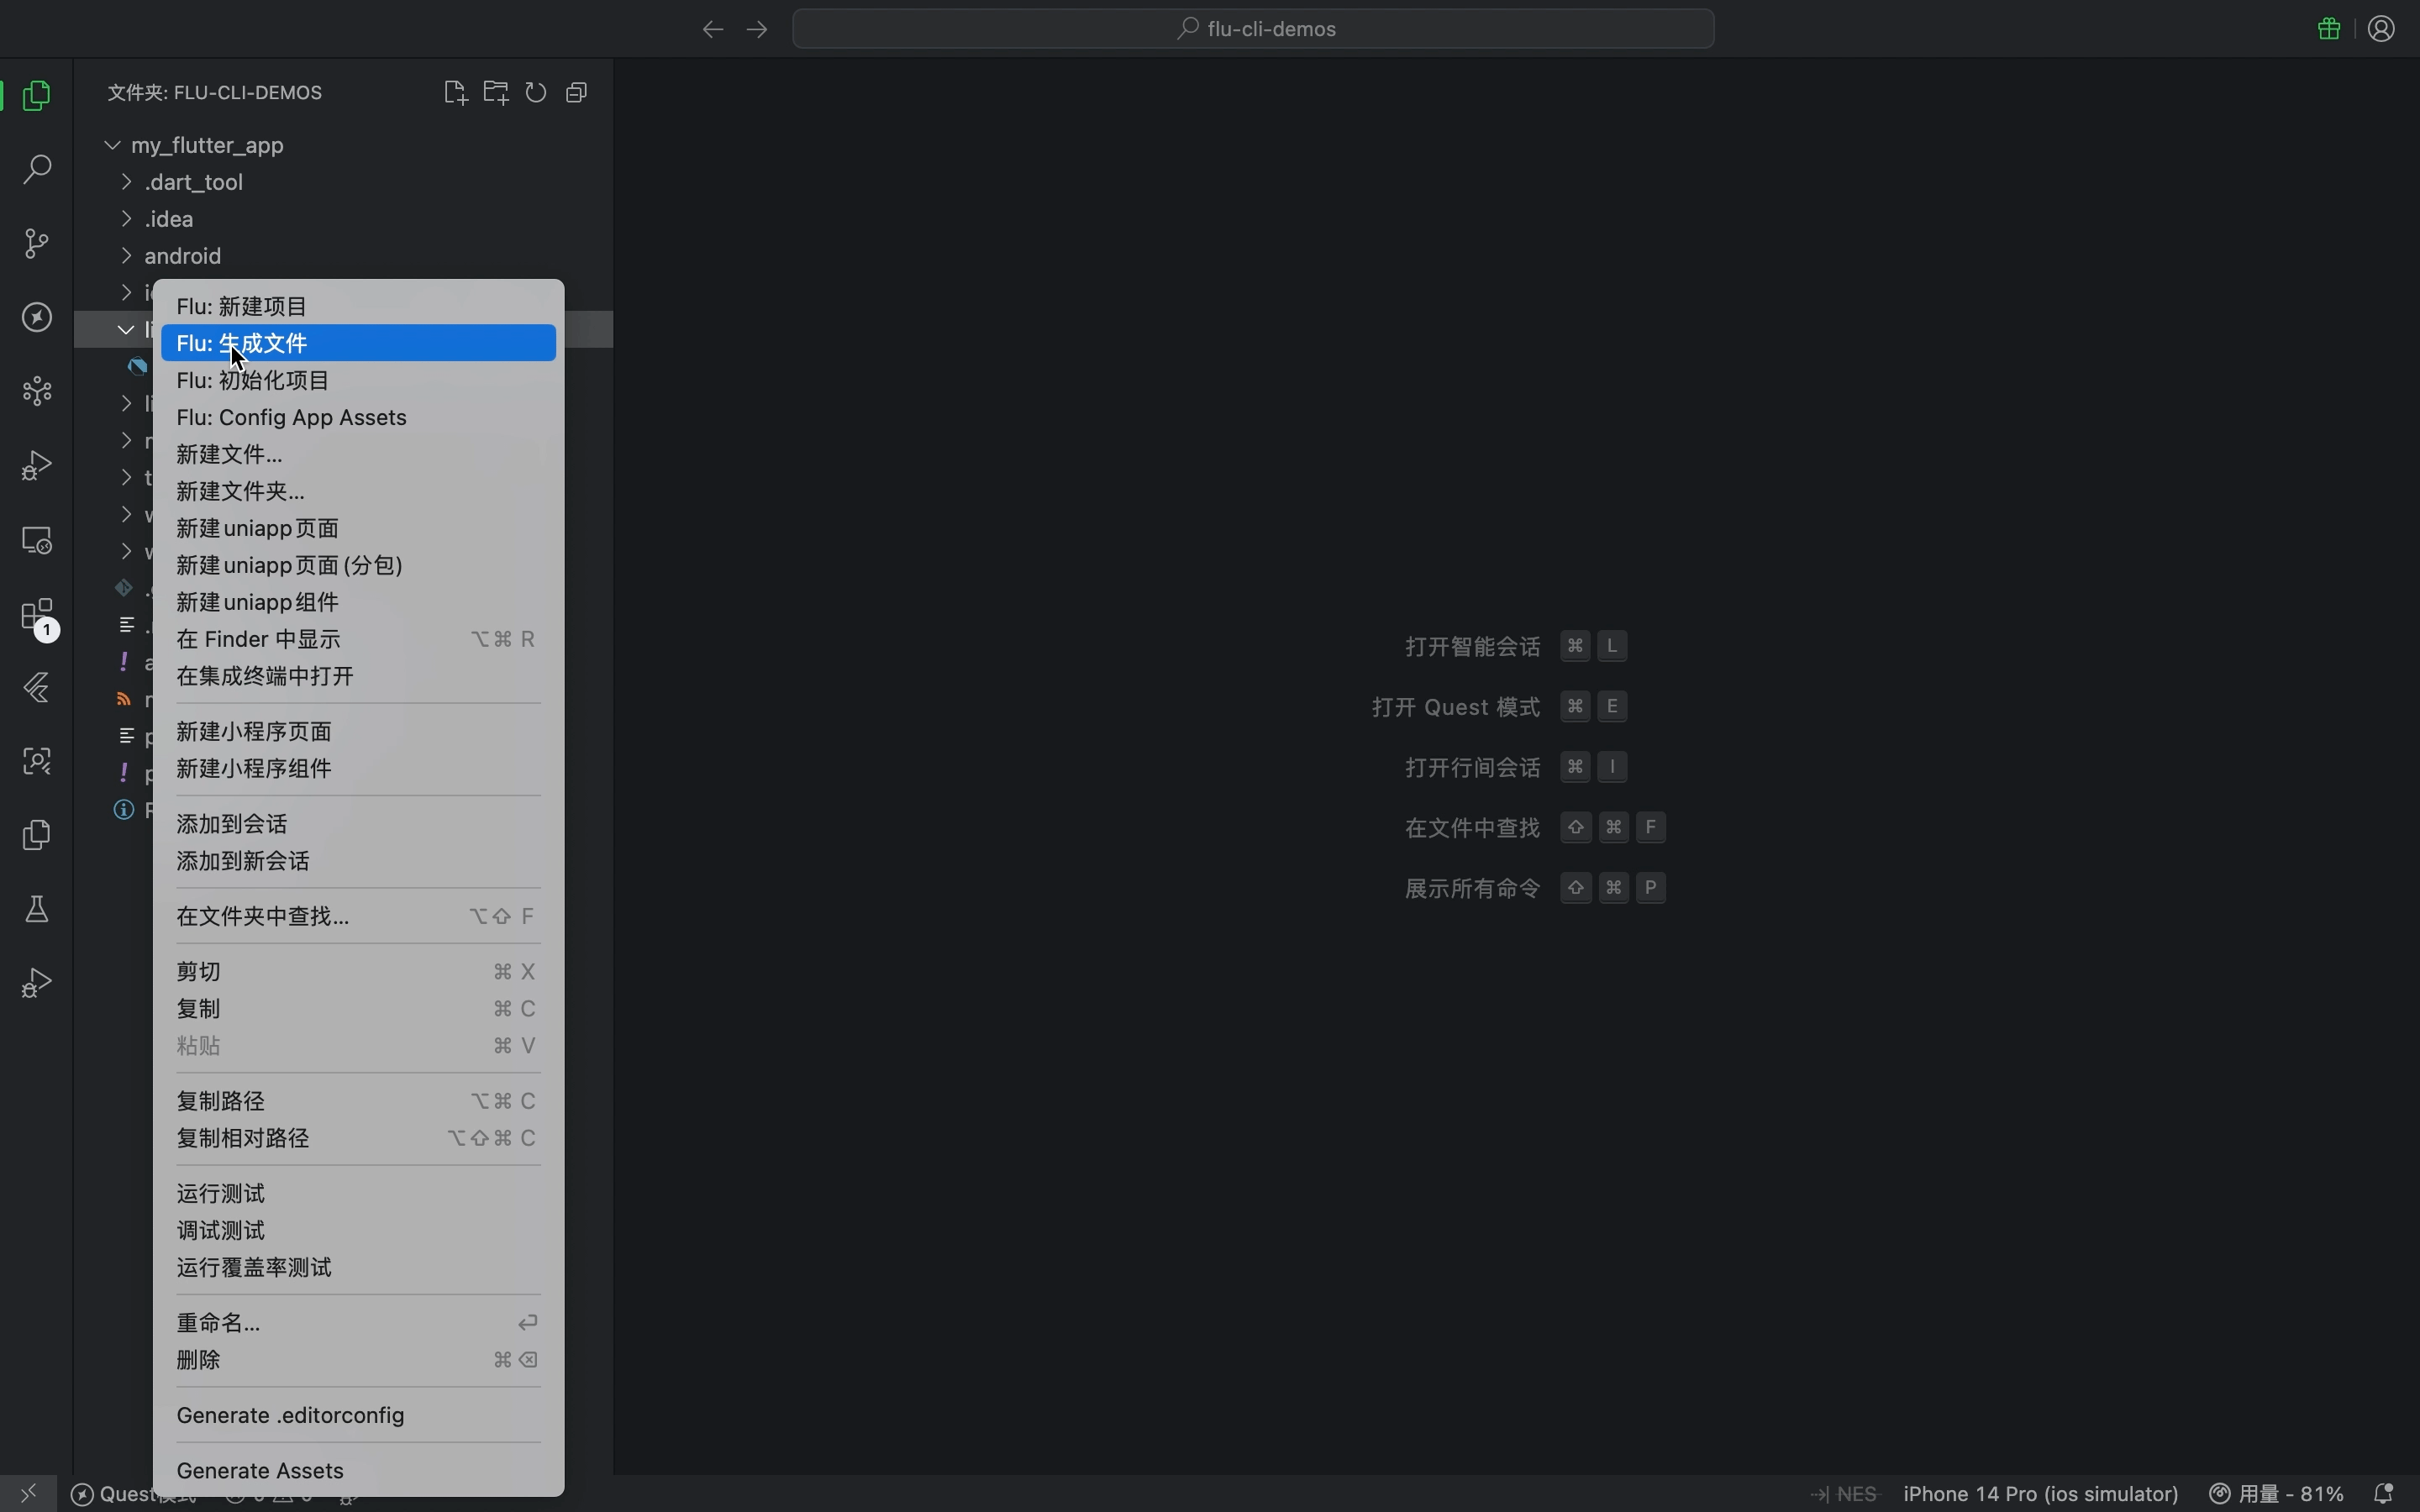2420x1512 pixels.
Task: Open the Extensions view with badge 1
Action: [36, 616]
